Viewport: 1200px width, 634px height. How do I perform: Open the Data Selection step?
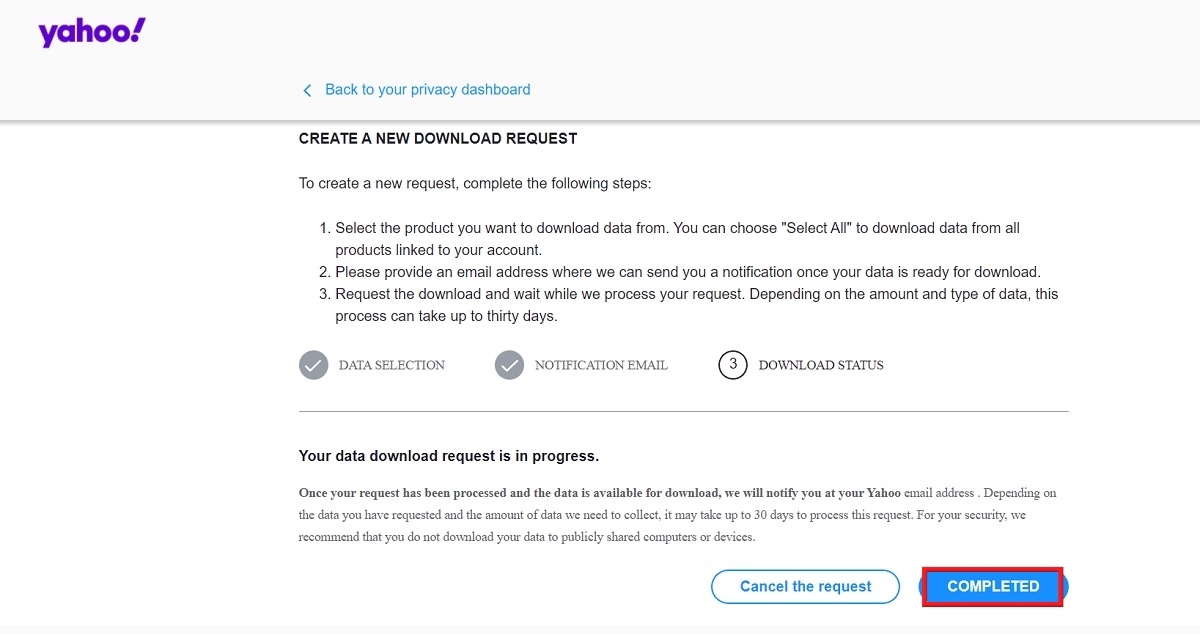click(x=372, y=365)
